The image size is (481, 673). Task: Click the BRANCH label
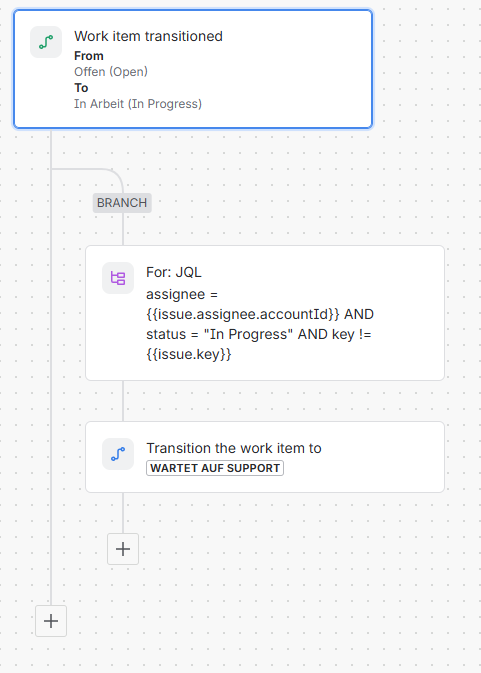pyautogui.click(x=122, y=203)
